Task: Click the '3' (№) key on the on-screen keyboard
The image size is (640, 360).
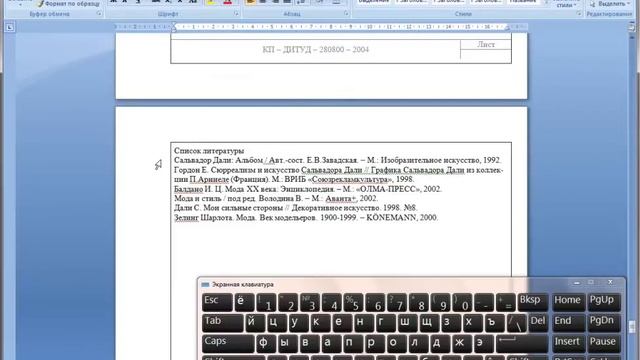Action: pos(310,302)
